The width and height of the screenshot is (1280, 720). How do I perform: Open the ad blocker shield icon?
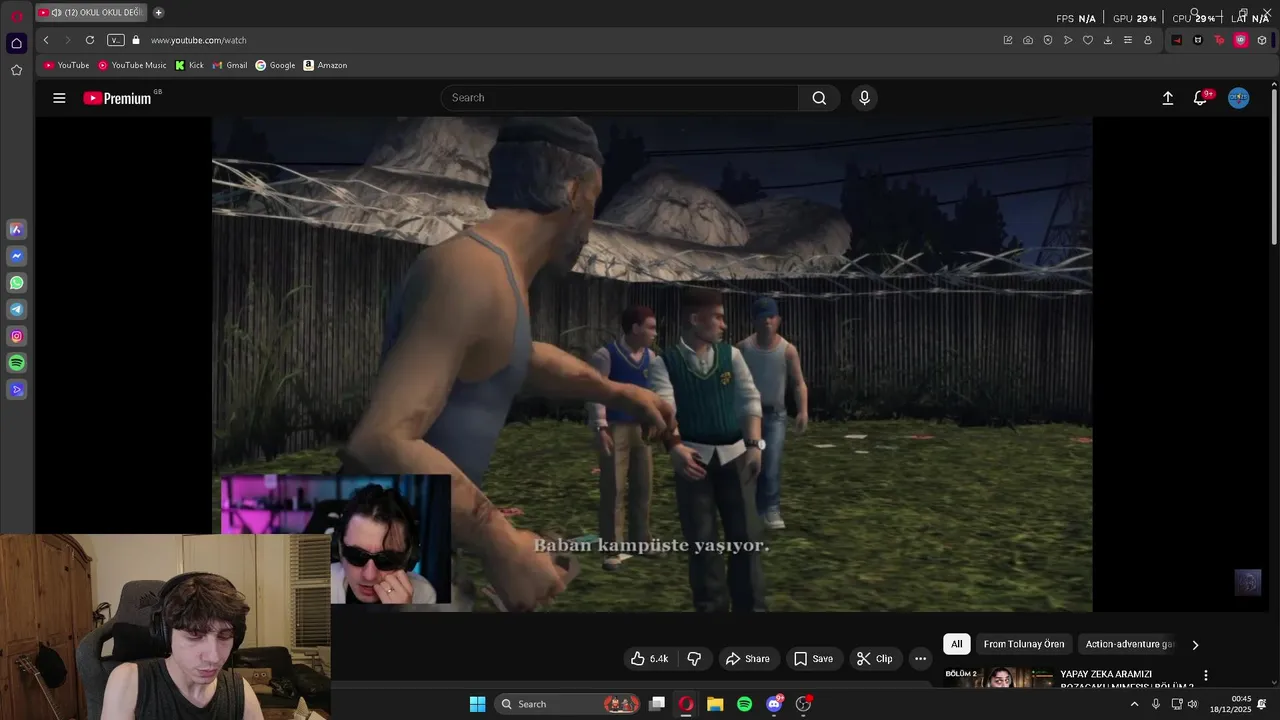1048,40
